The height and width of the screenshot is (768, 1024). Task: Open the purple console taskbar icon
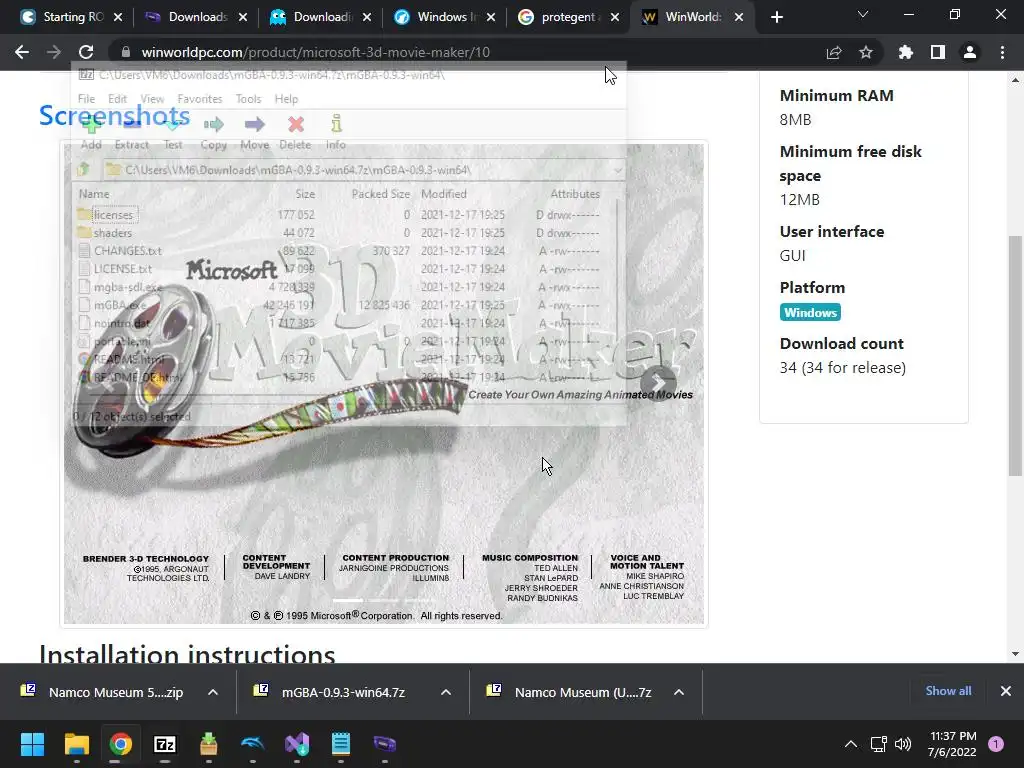[385, 744]
